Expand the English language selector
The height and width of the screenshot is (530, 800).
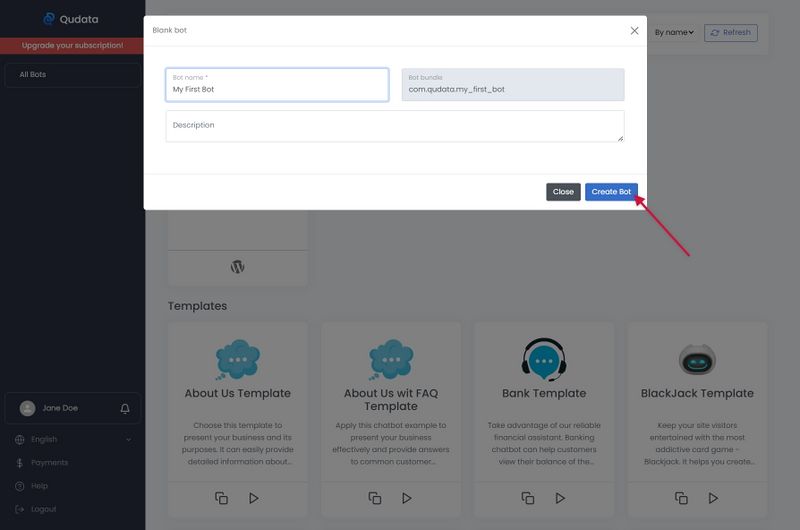tap(72, 440)
